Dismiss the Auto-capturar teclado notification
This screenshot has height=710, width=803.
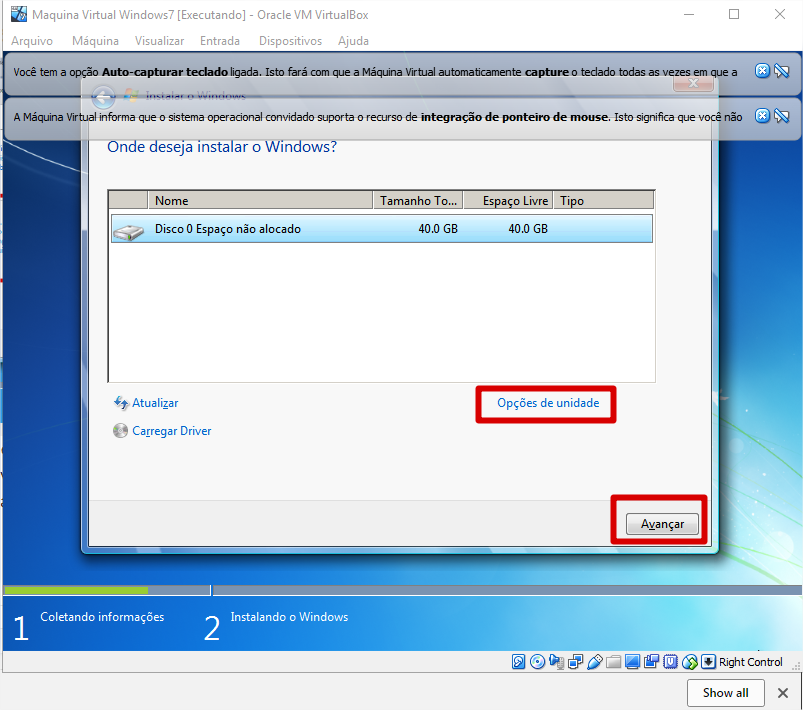[x=762, y=71]
